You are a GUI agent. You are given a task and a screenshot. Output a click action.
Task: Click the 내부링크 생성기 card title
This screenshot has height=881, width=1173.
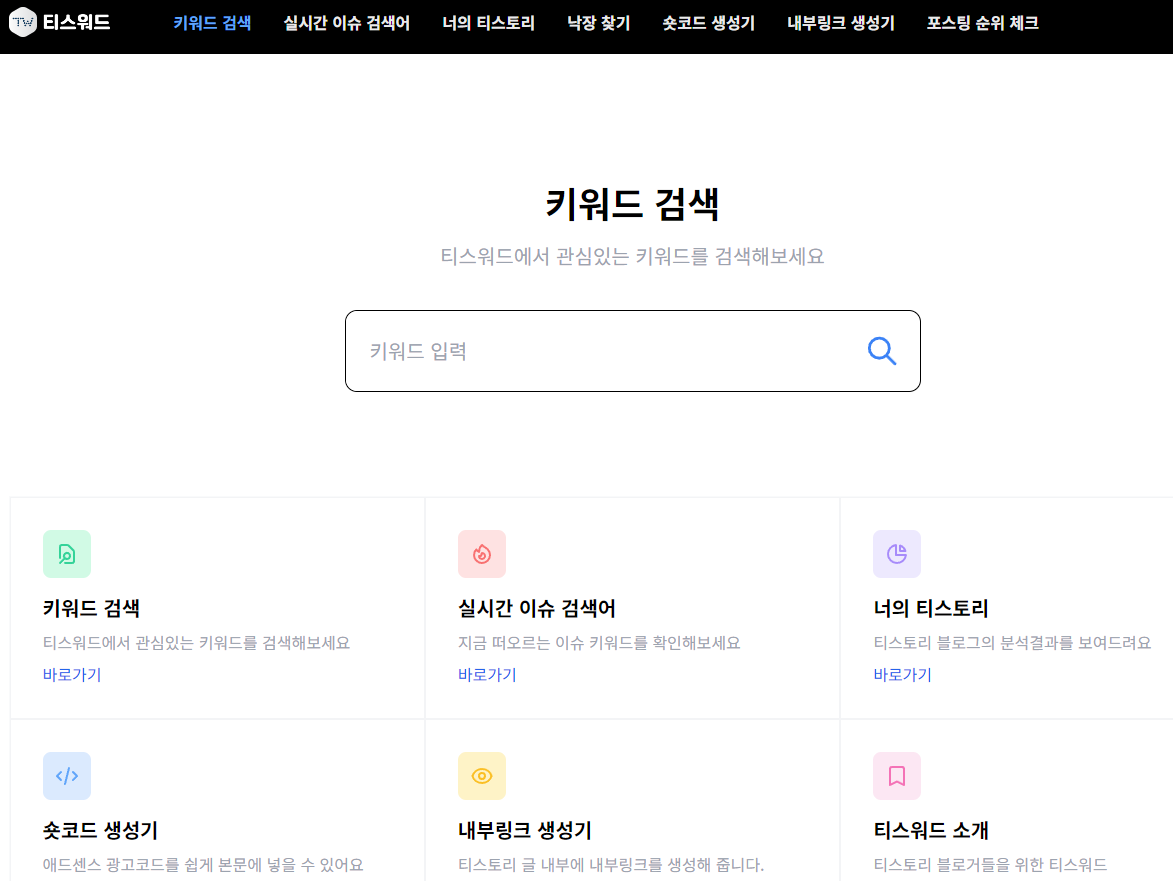coord(524,830)
